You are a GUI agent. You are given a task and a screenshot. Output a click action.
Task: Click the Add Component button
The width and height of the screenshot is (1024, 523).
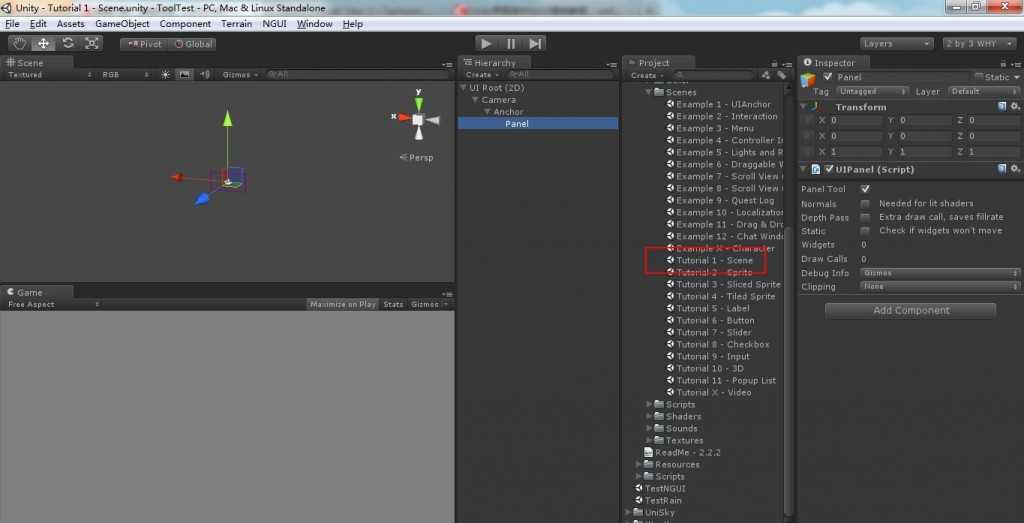coord(910,310)
